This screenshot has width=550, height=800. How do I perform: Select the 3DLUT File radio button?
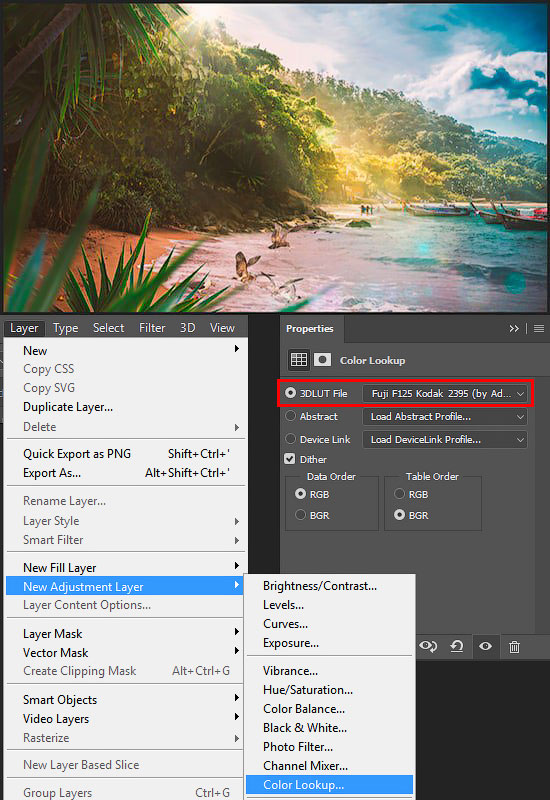pos(290,393)
